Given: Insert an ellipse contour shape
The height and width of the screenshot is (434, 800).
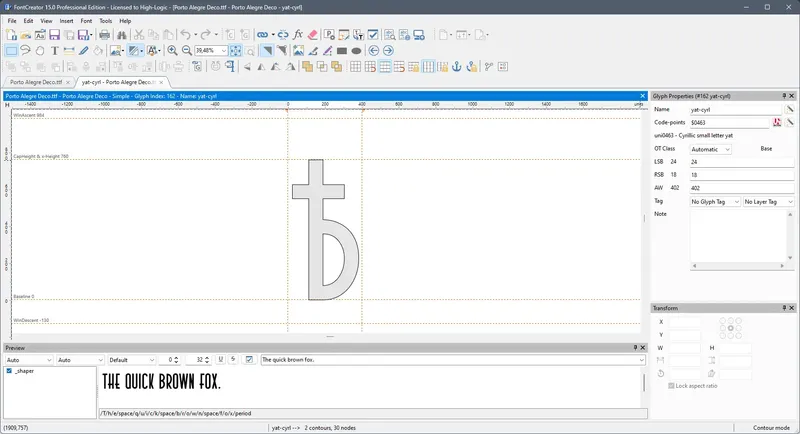Looking at the screenshot, I should [356, 50].
